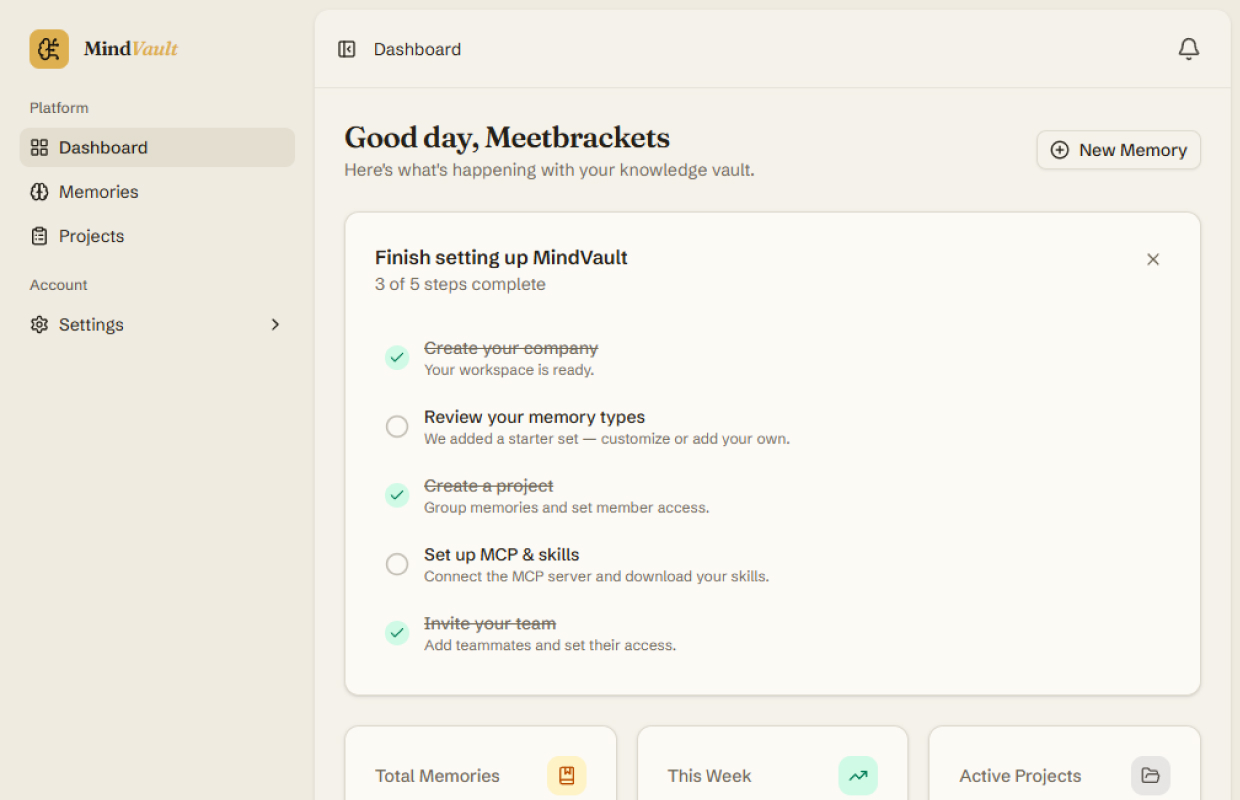Open the notifications bell
Viewport: 1240px width, 800px height.
point(1188,49)
